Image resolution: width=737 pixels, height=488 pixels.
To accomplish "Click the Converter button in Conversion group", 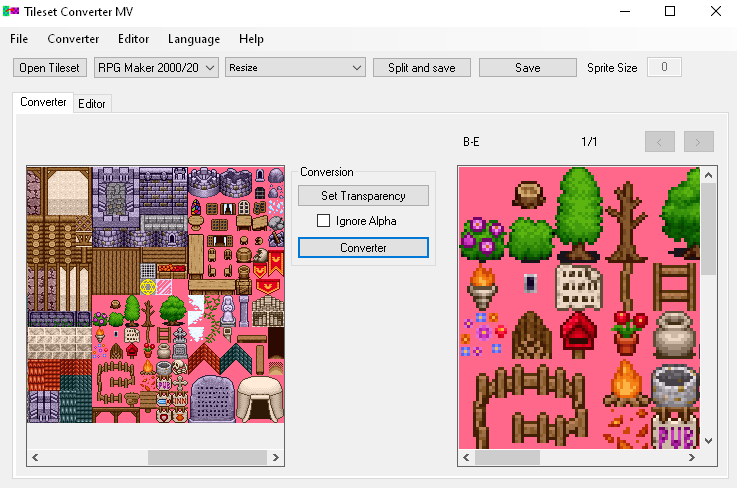I will (x=363, y=247).
